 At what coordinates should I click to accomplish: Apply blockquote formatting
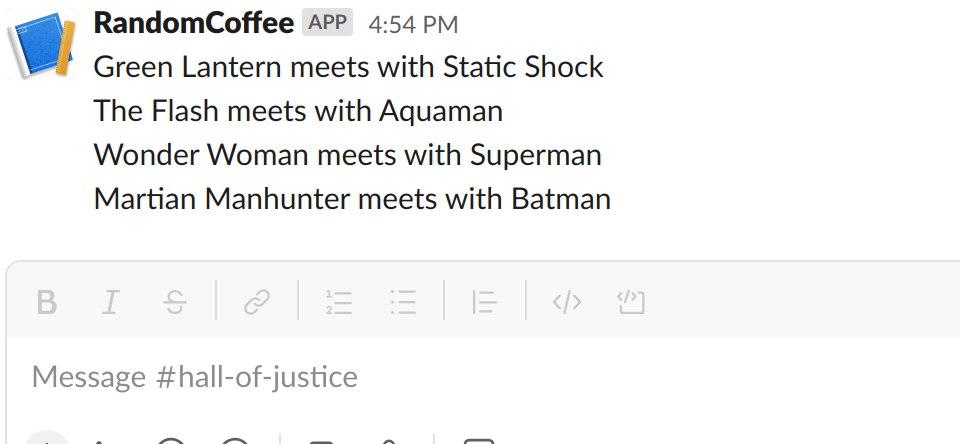coord(484,302)
